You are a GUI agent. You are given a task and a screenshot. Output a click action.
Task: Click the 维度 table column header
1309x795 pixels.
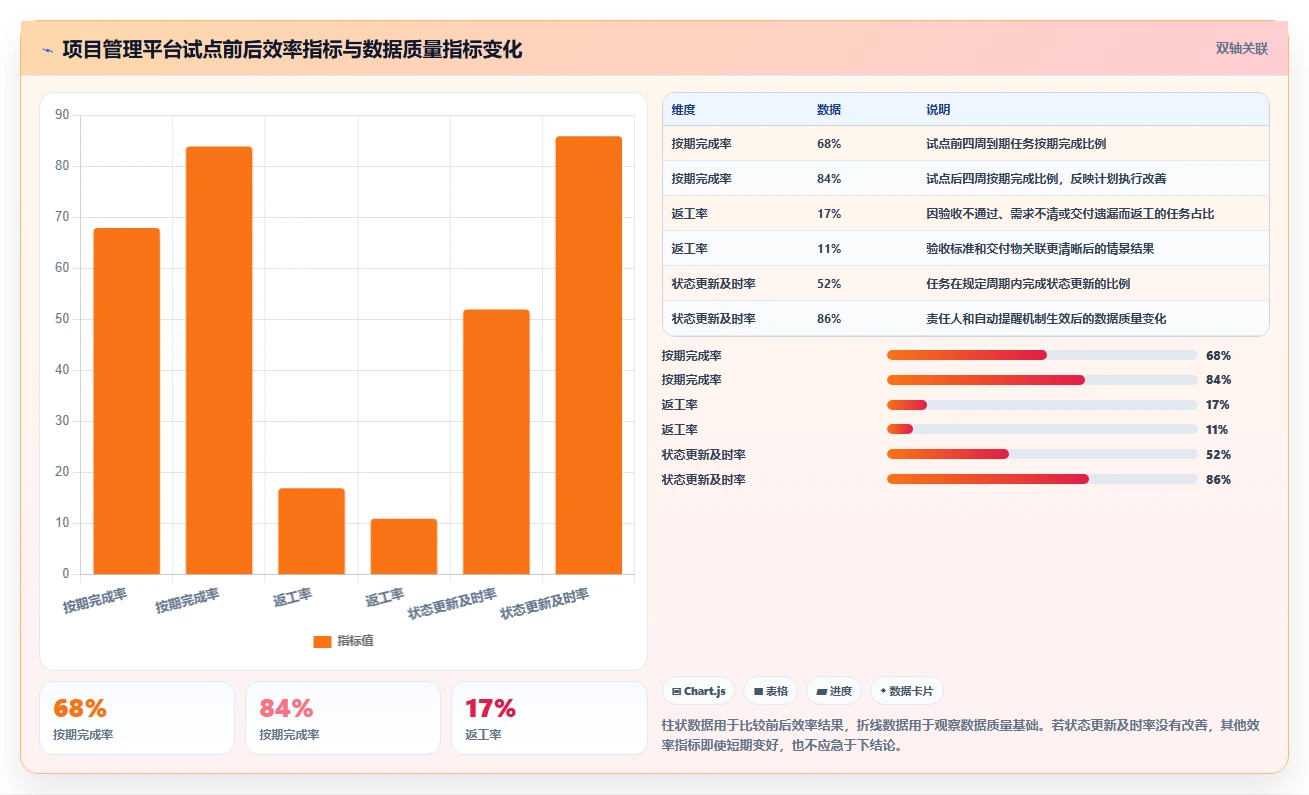tap(684, 110)
